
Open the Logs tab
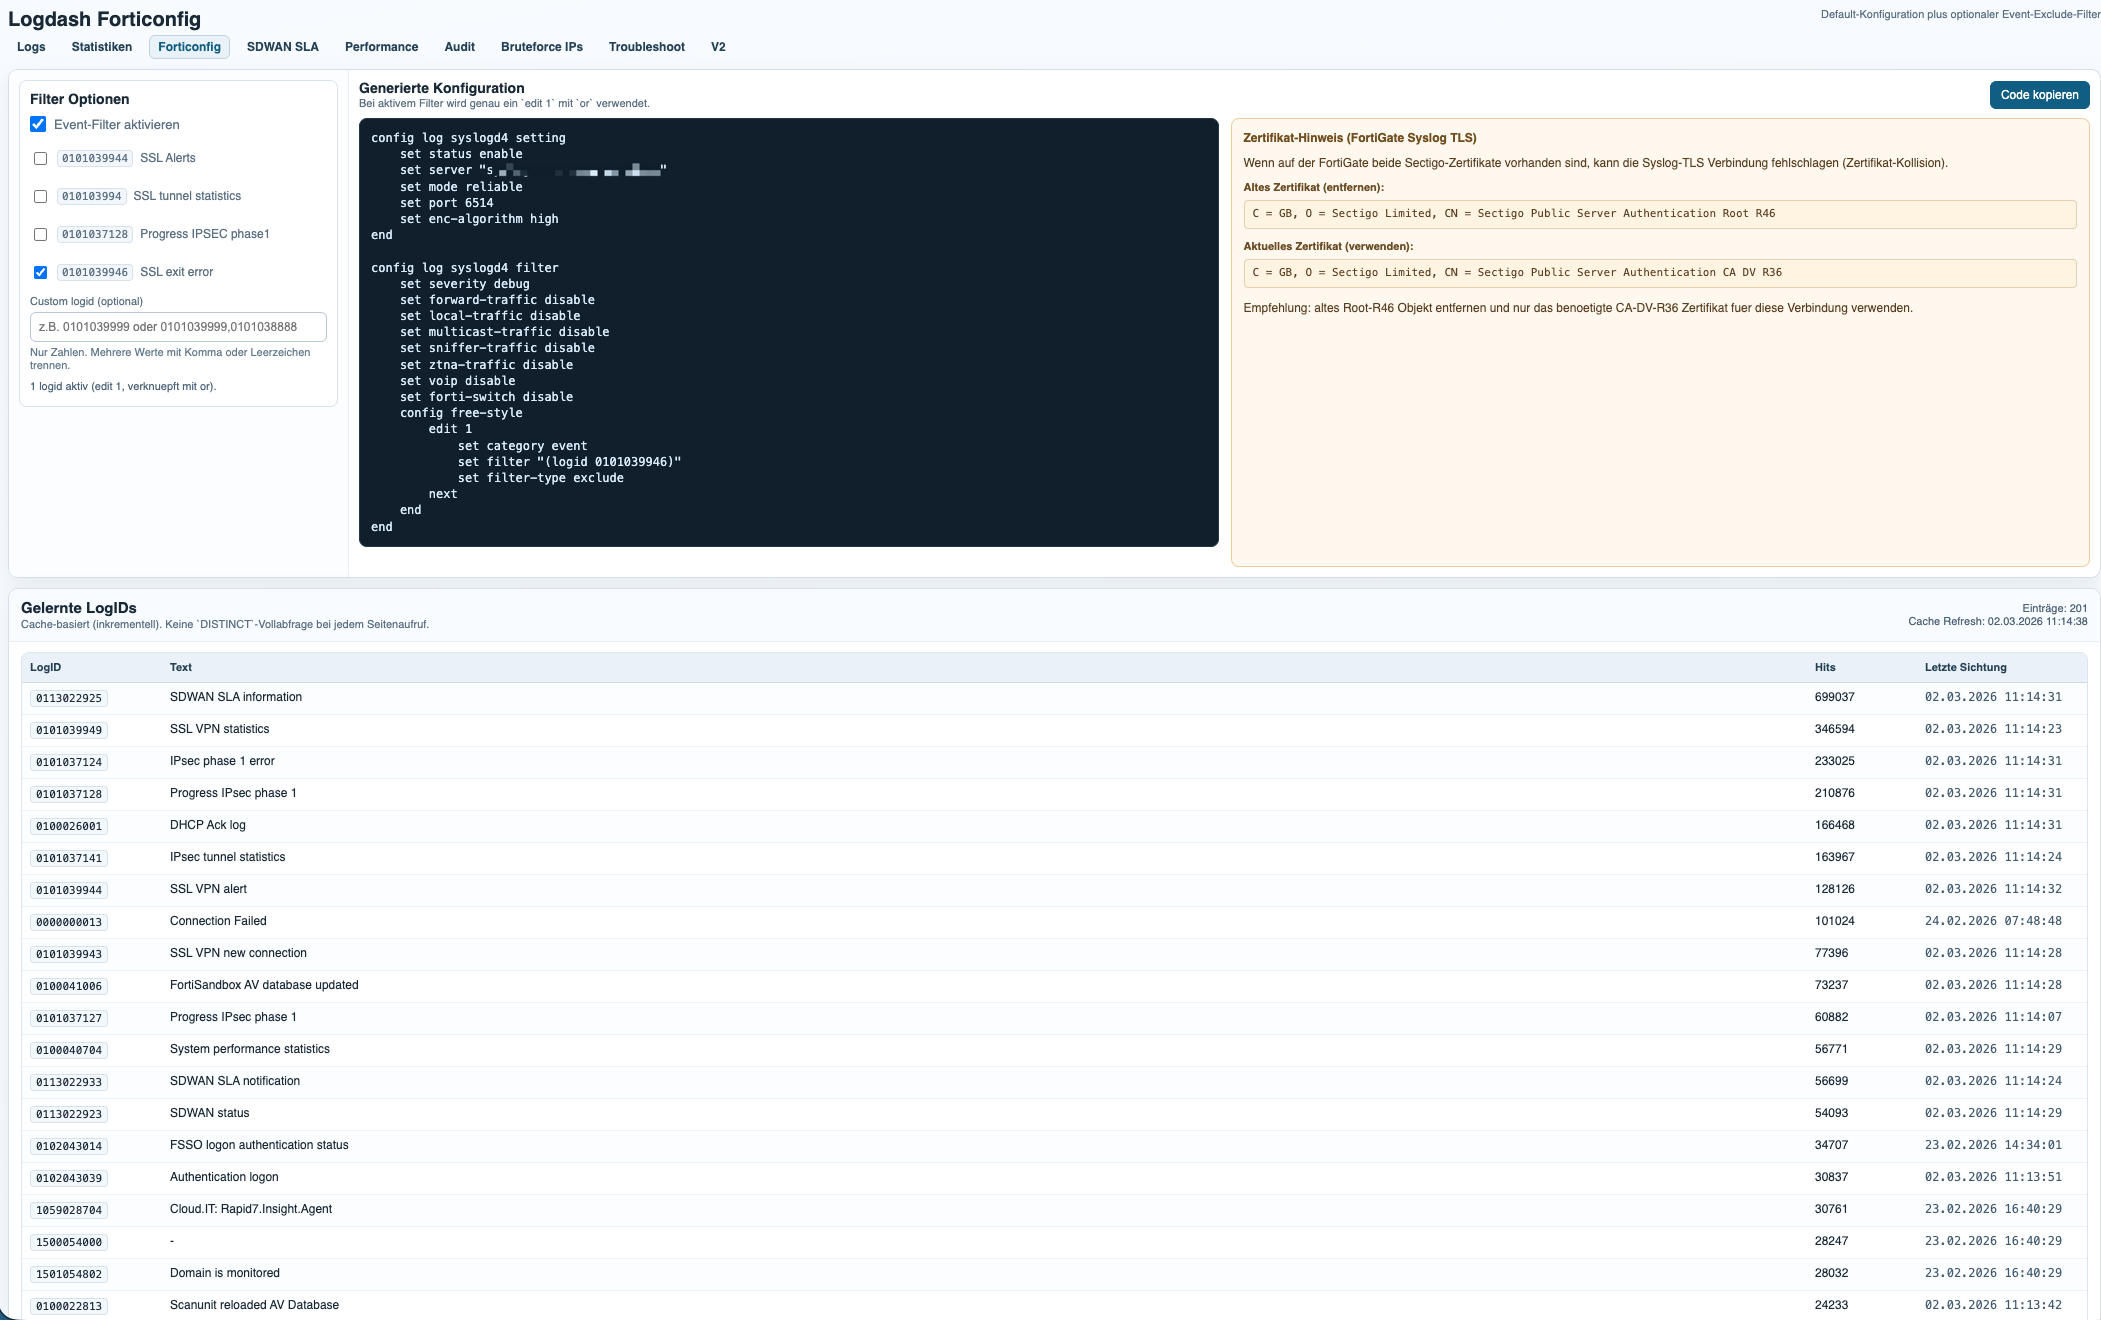pyautogui.click(x=31, y=47)
